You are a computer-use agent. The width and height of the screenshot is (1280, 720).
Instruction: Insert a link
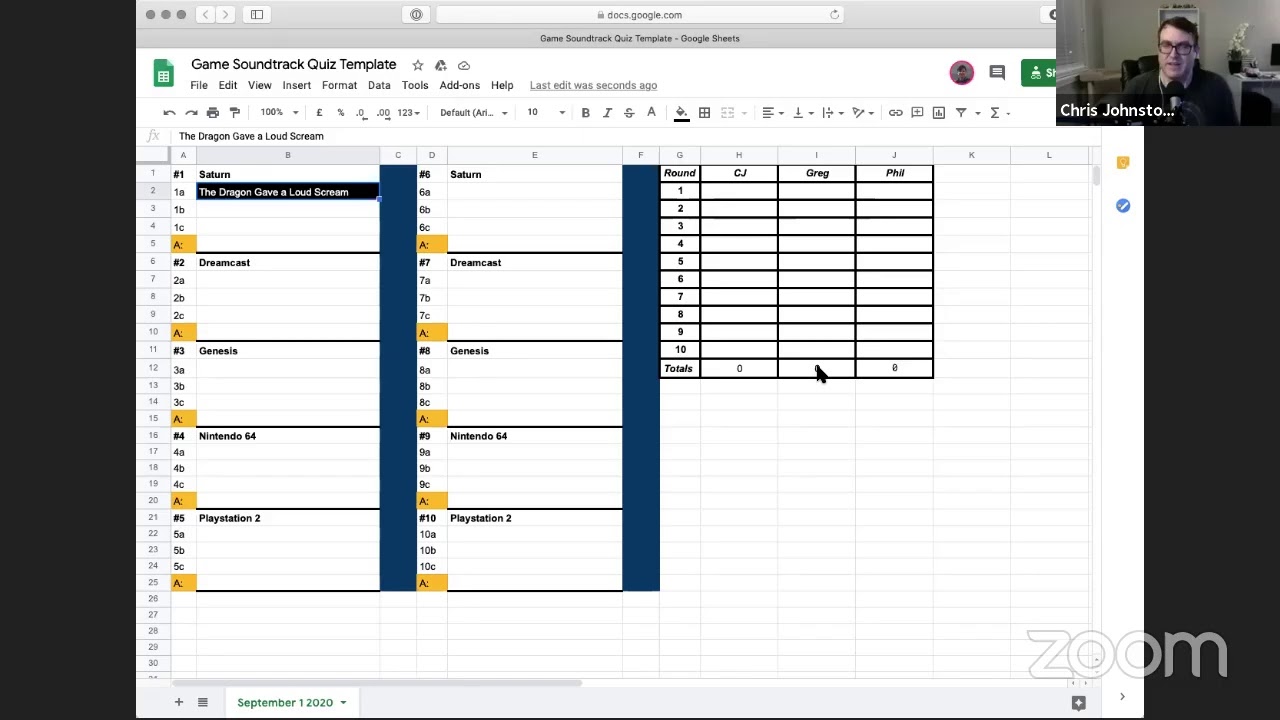[x=895, y=113]
